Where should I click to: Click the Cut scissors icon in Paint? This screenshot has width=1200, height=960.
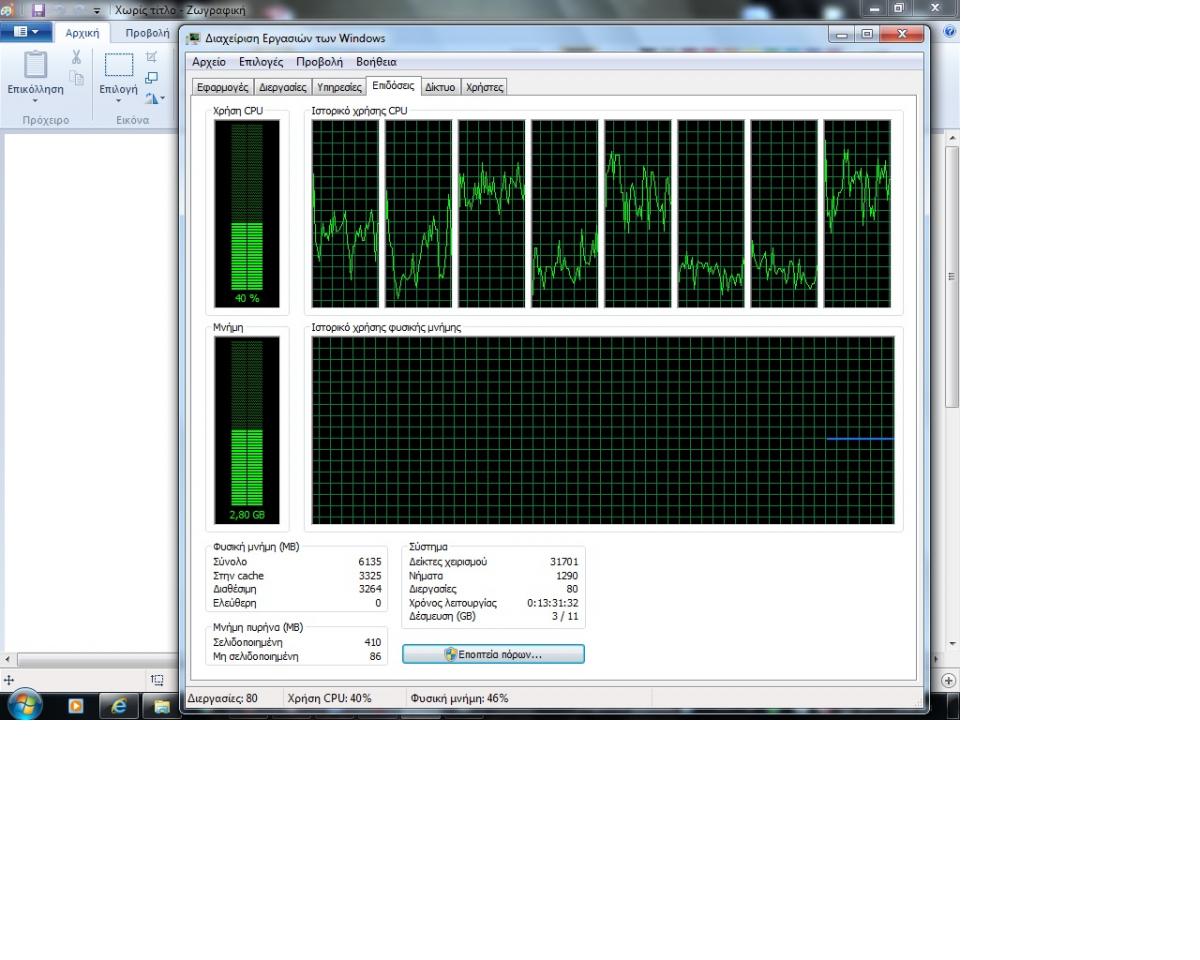[x=76, y=58]
